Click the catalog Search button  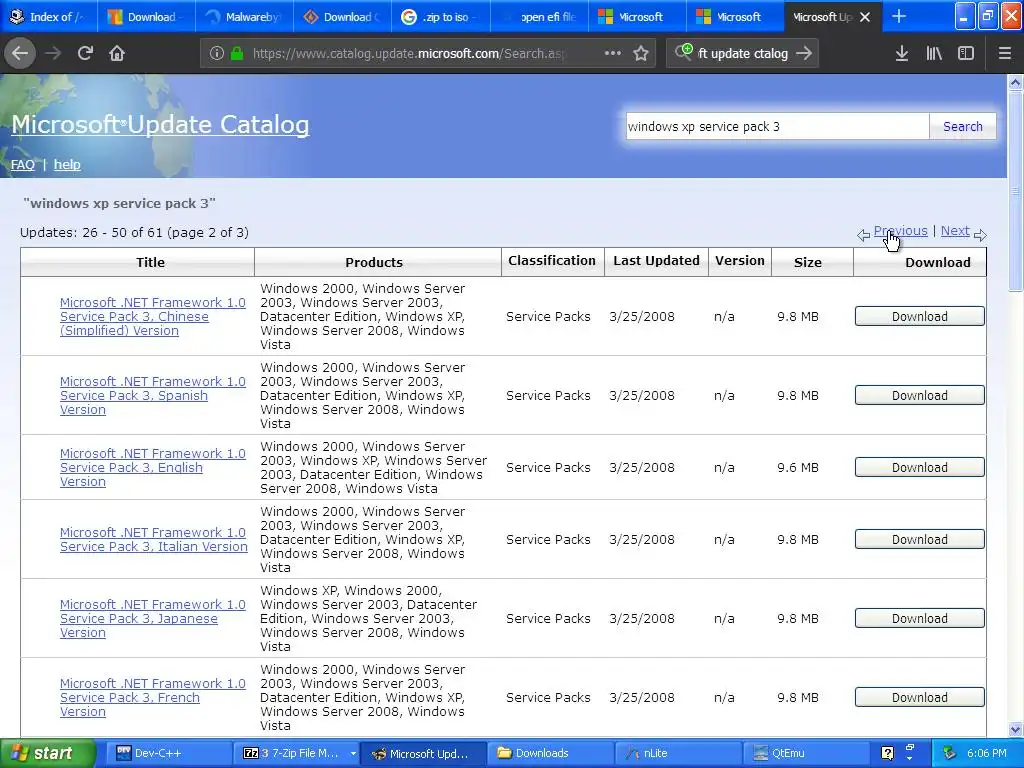coord(963,127)
